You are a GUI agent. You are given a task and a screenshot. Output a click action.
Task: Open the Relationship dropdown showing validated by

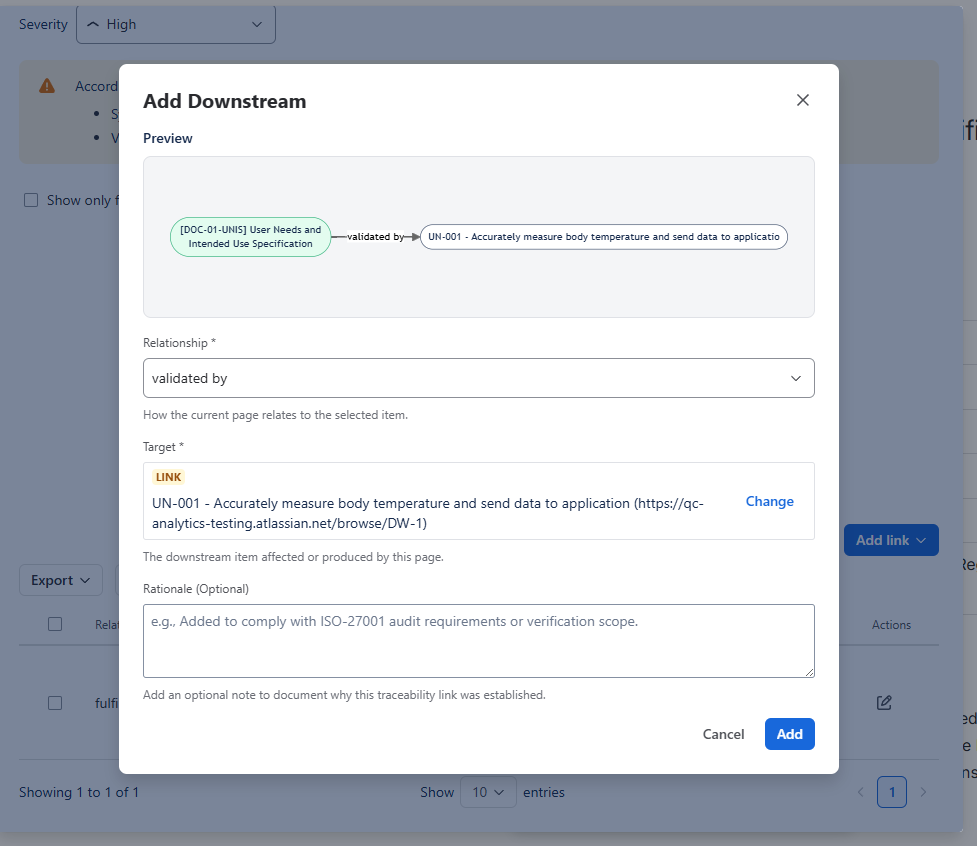479,378
